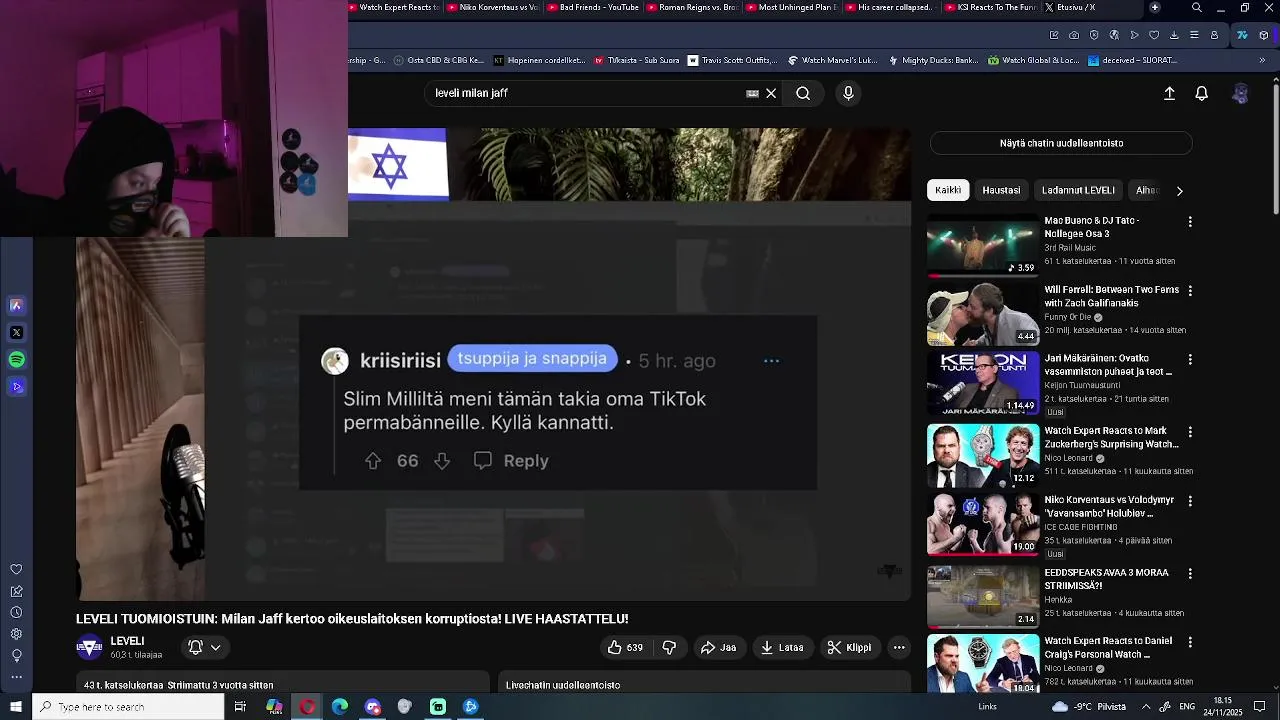Open the tab search magnifier icon
Image resolution: width=1280 pixels, height=720 pixels.
pyautogui.click(x=1197, y=7)
